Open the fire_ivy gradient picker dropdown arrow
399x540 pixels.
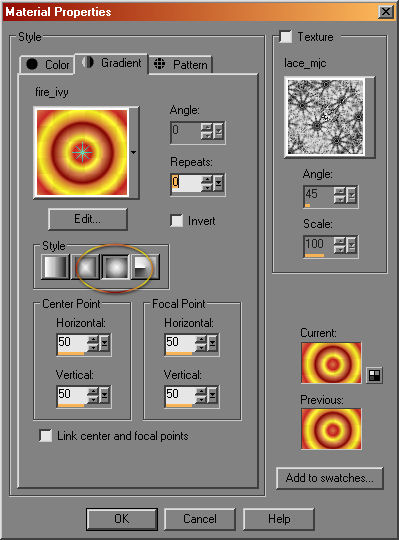(x=134, y=152)
